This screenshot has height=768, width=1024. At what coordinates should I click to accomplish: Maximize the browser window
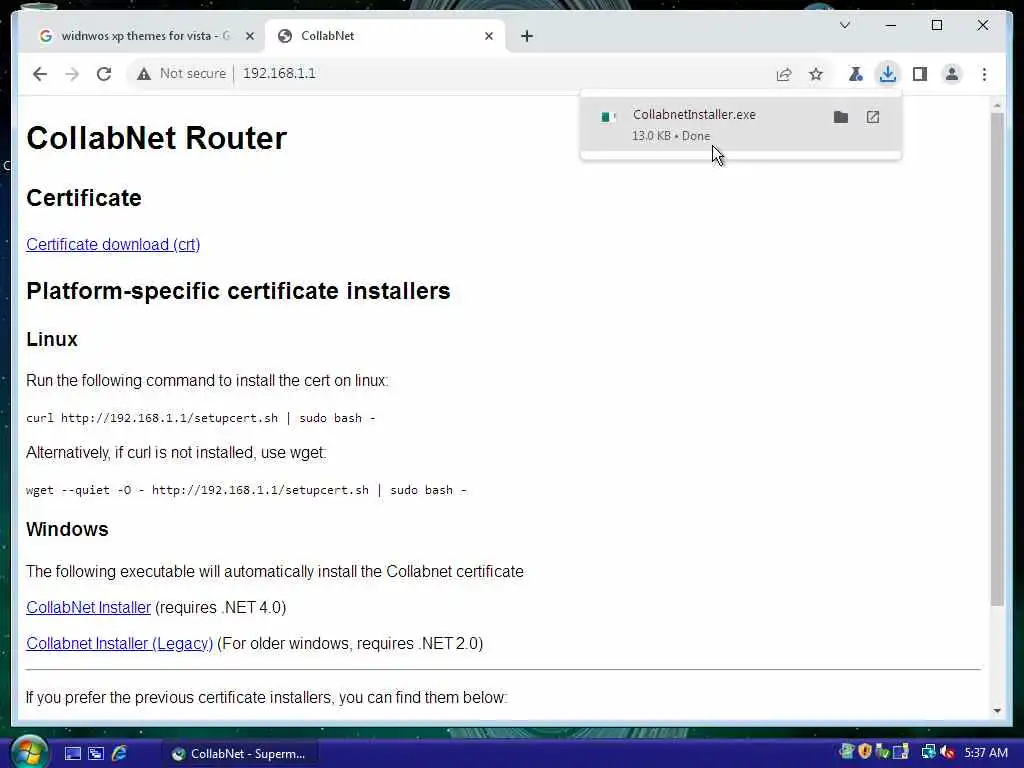936,25
